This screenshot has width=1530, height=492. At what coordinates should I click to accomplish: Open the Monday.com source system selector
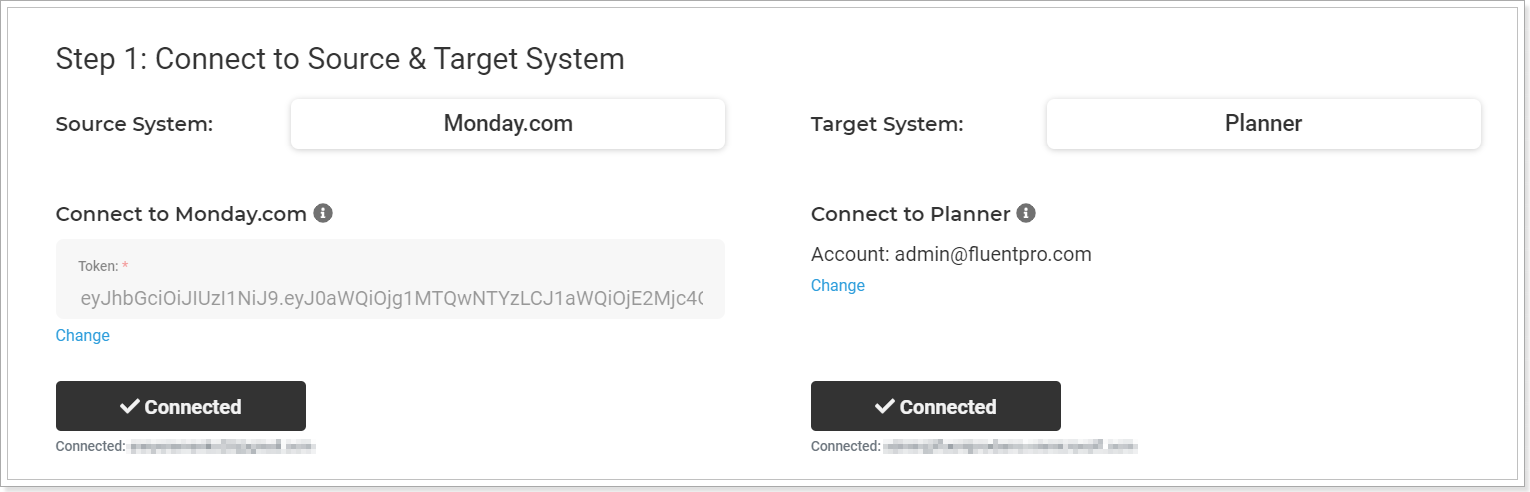coord(508,124)
